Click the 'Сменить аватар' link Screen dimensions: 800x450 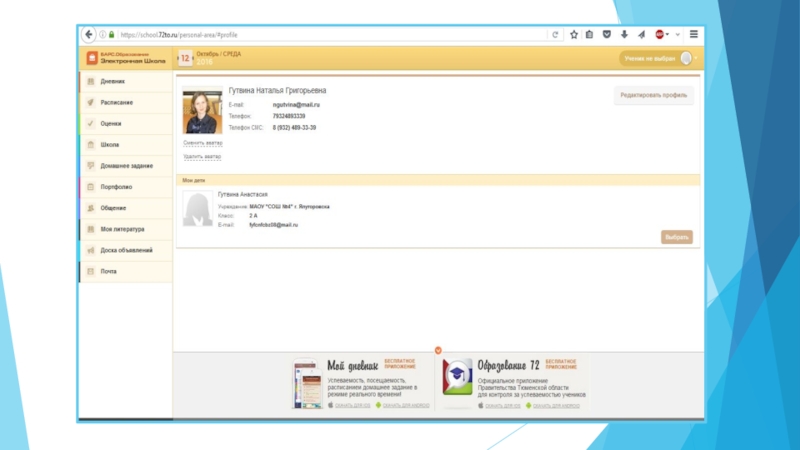tap(202, 143)
